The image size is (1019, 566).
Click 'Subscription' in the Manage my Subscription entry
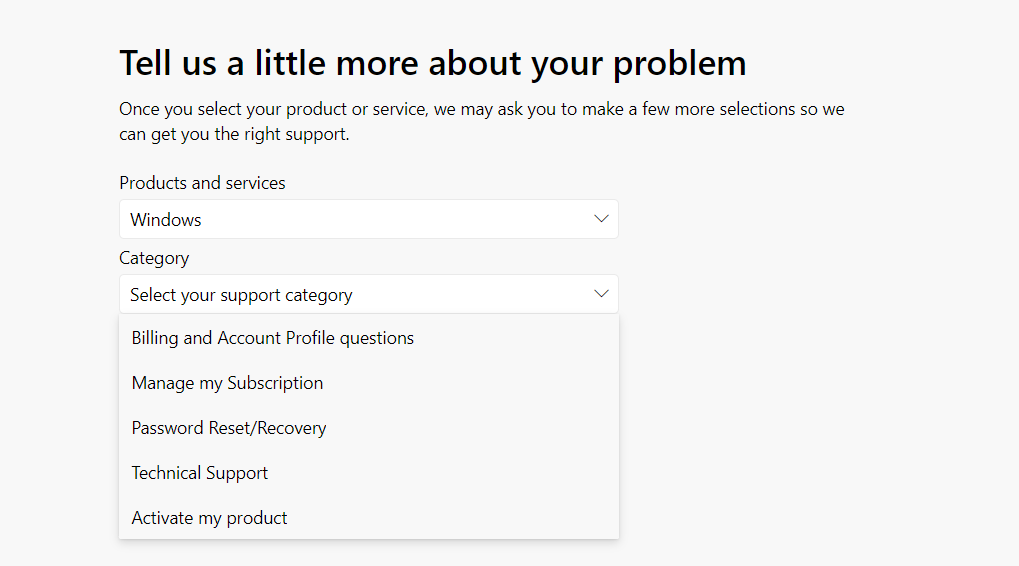275,383
